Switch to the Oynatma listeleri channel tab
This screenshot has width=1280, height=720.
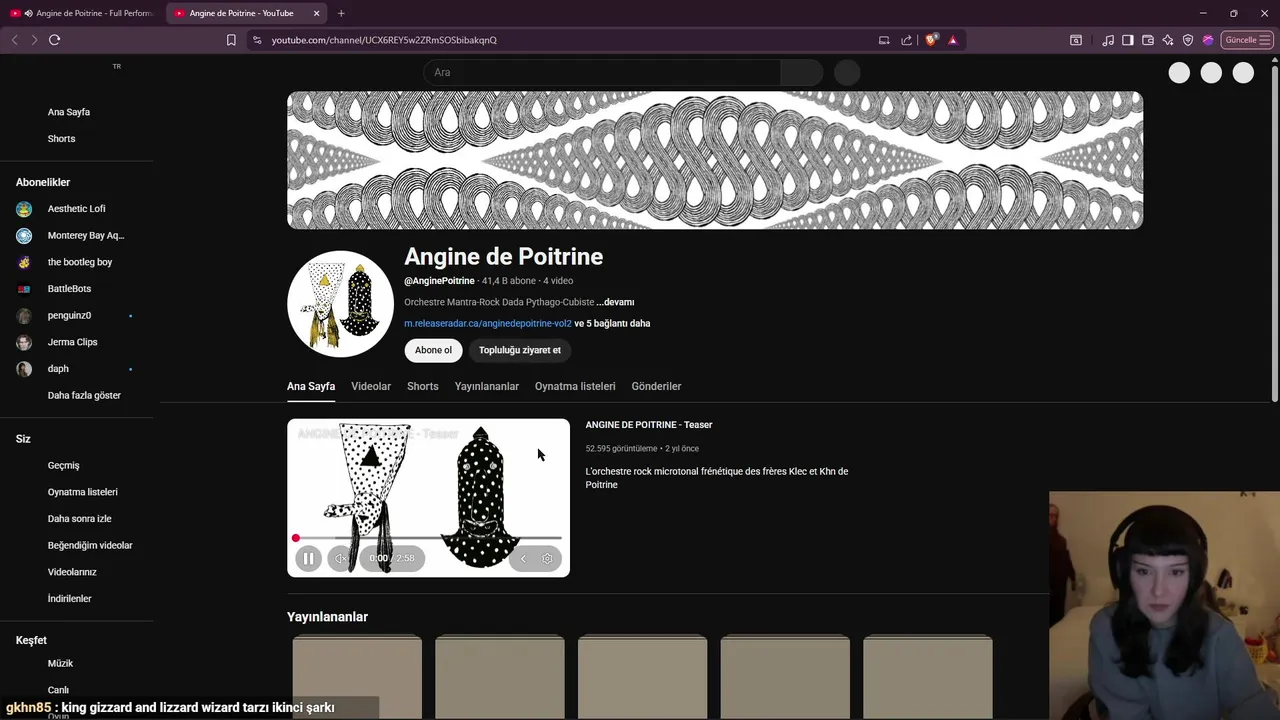(x=575, y=386)
